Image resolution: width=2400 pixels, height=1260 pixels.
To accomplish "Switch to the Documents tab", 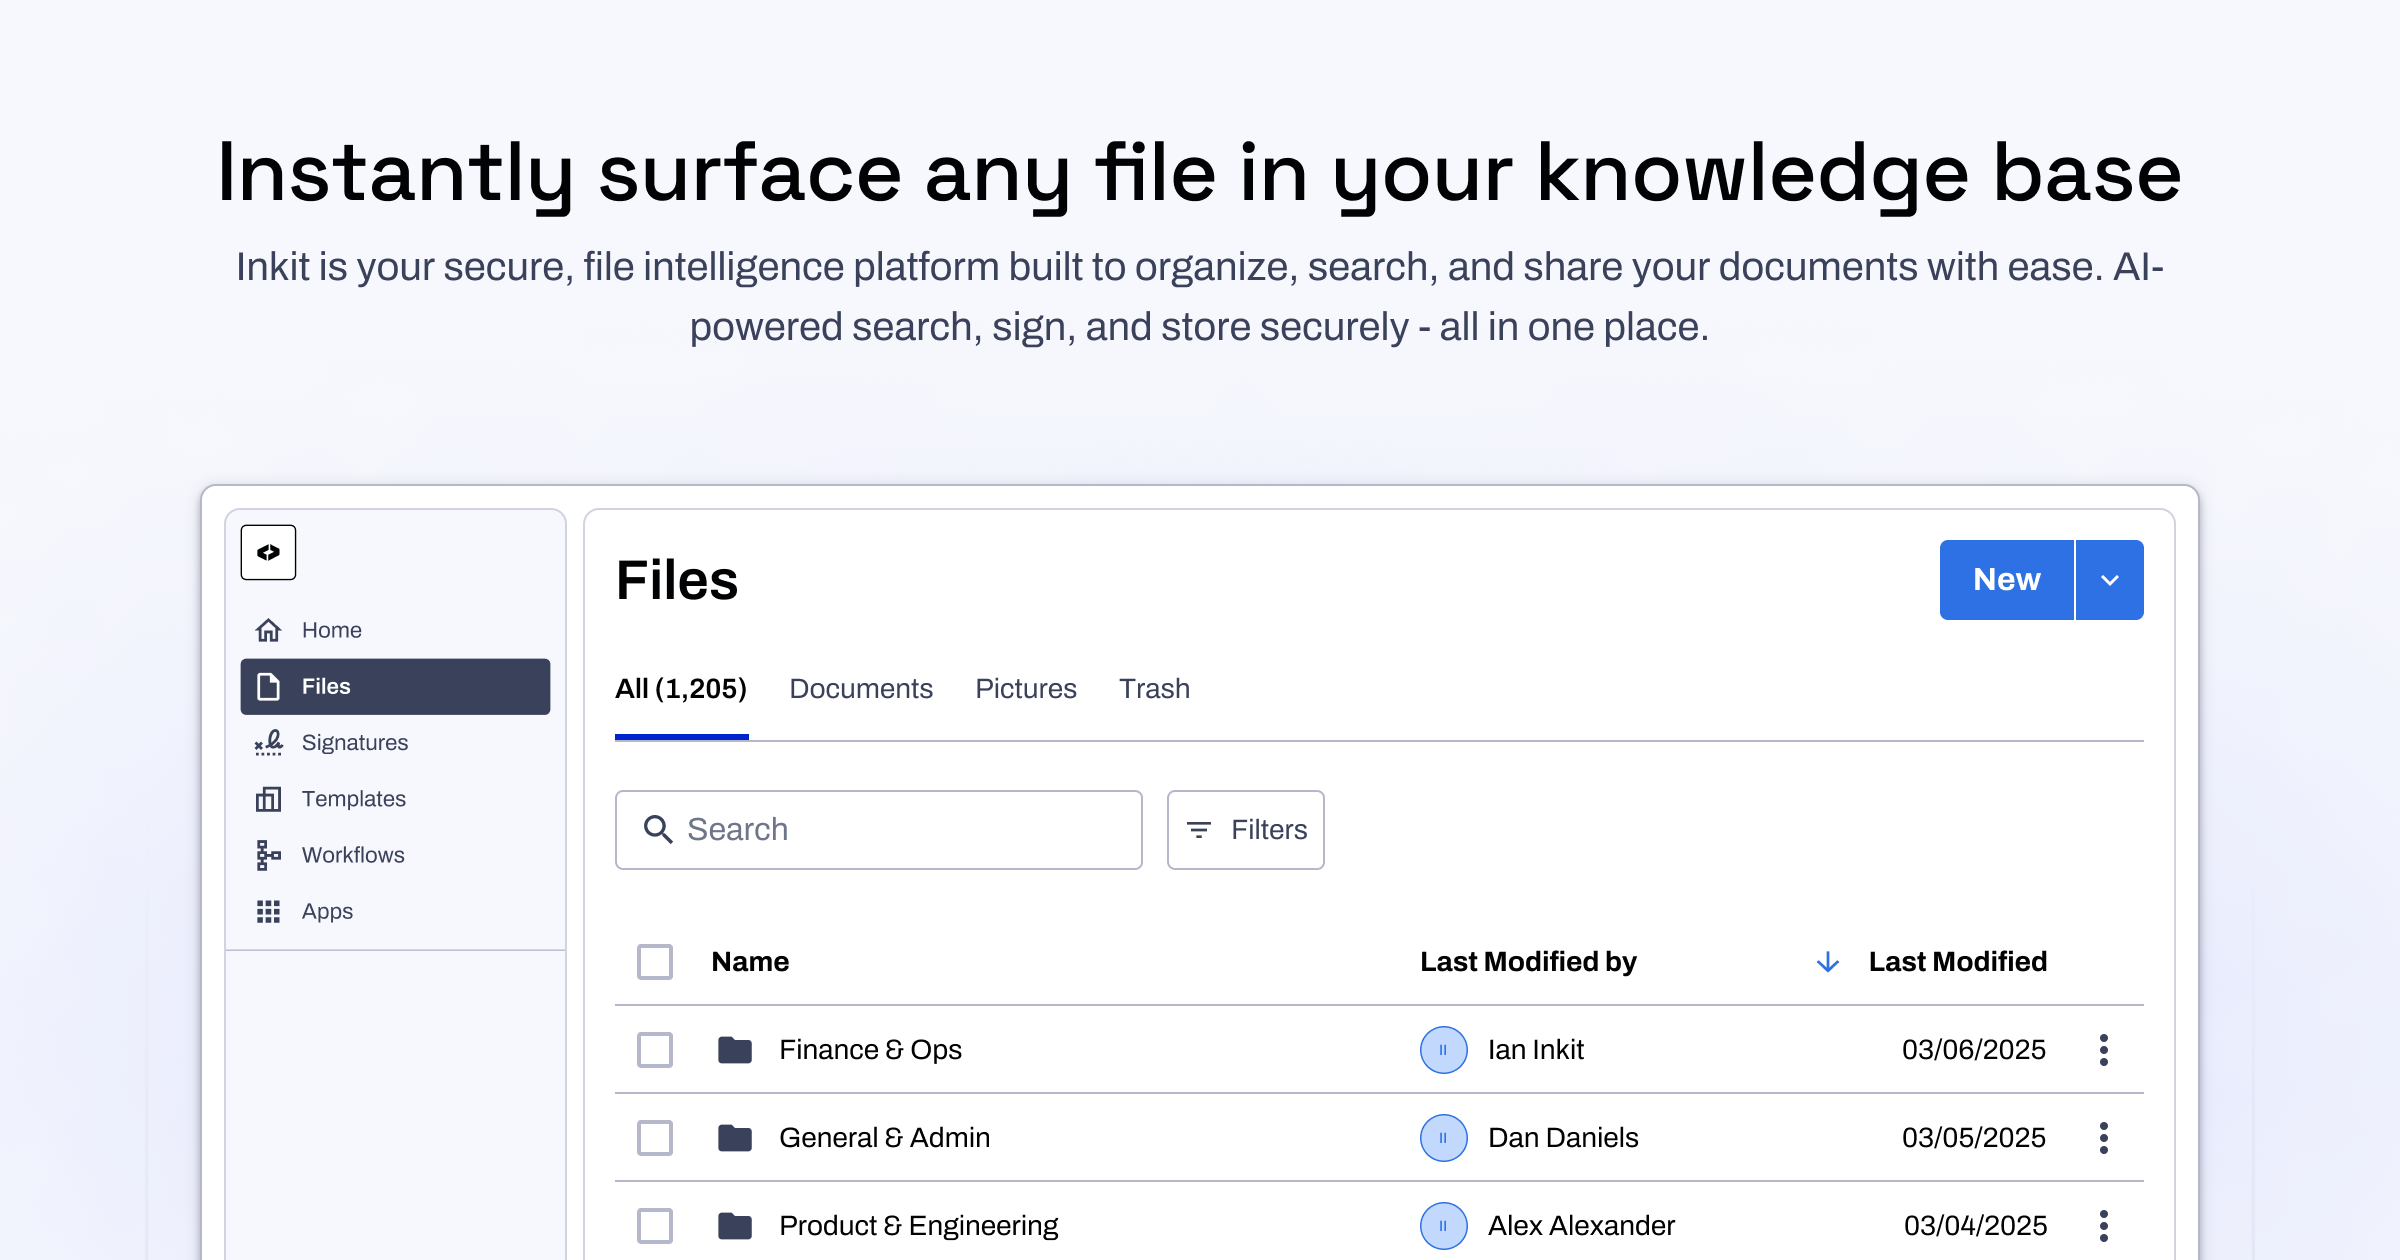I will 860,688.
